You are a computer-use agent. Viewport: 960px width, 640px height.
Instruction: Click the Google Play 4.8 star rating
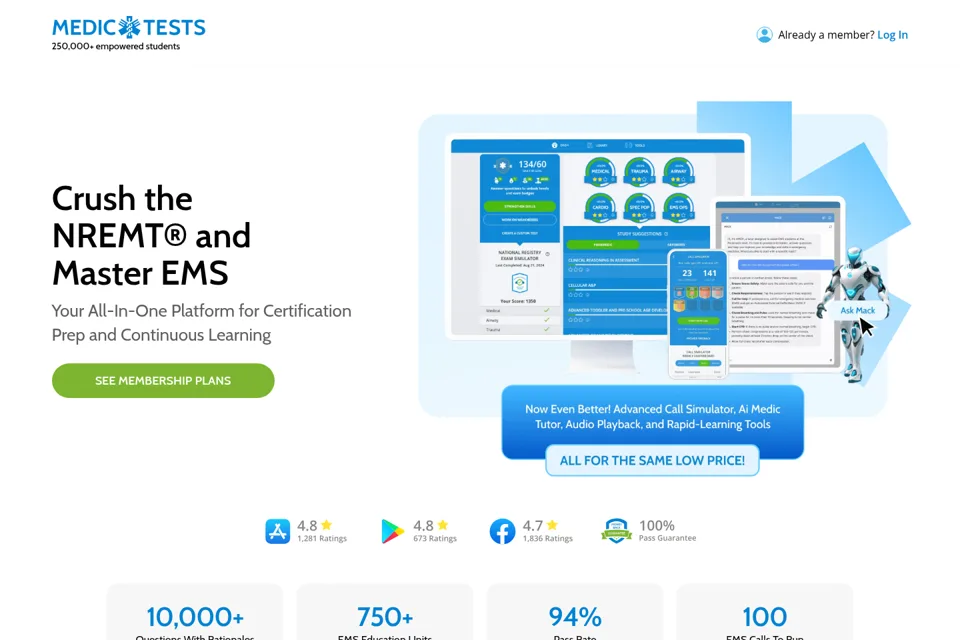tap(430, 525)
